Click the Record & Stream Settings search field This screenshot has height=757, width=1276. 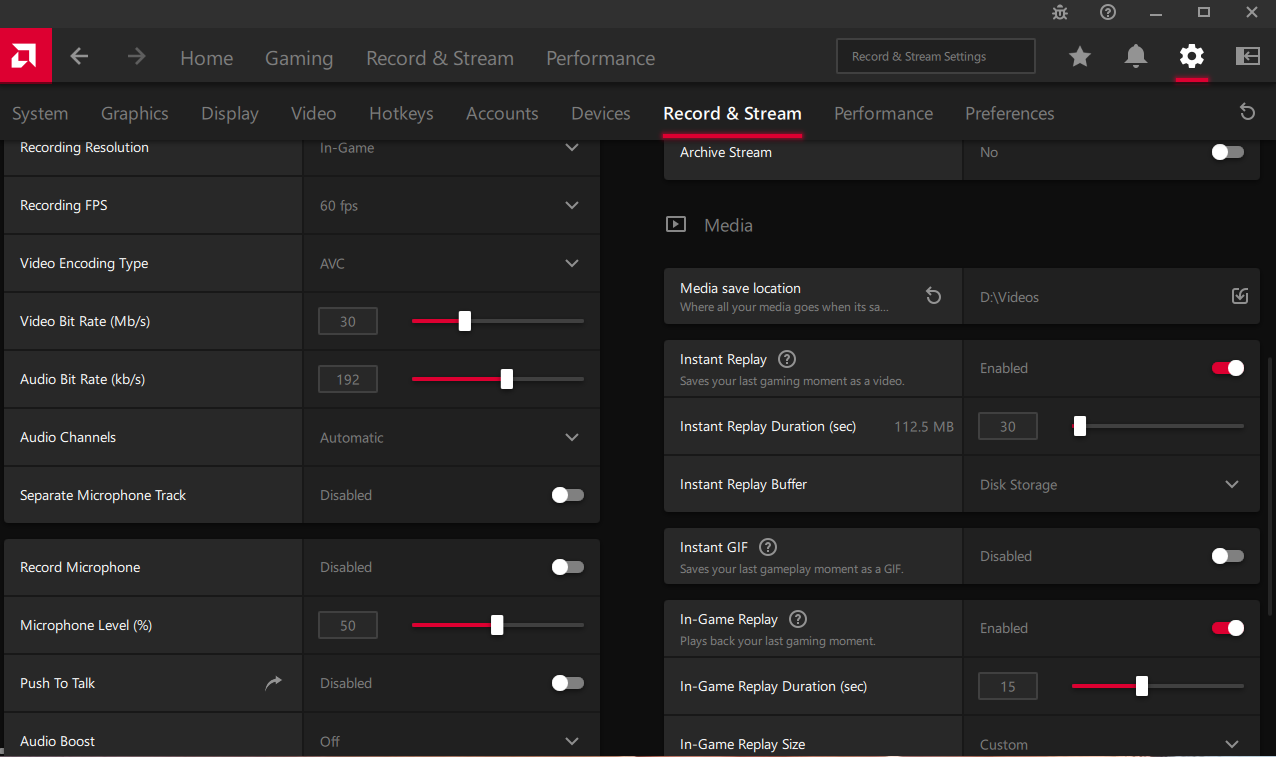coord(935,56)
